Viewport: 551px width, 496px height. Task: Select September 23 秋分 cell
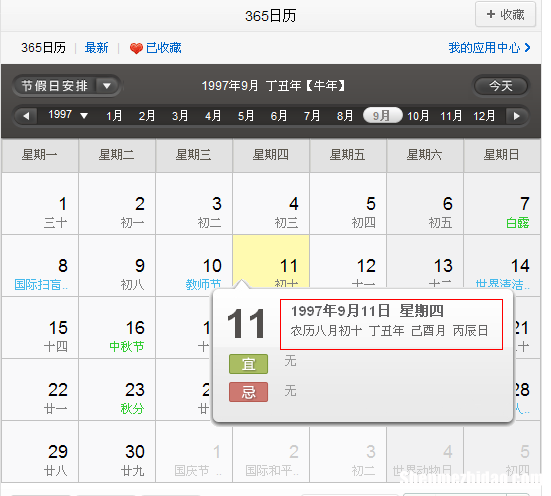(x=117, y=389)
